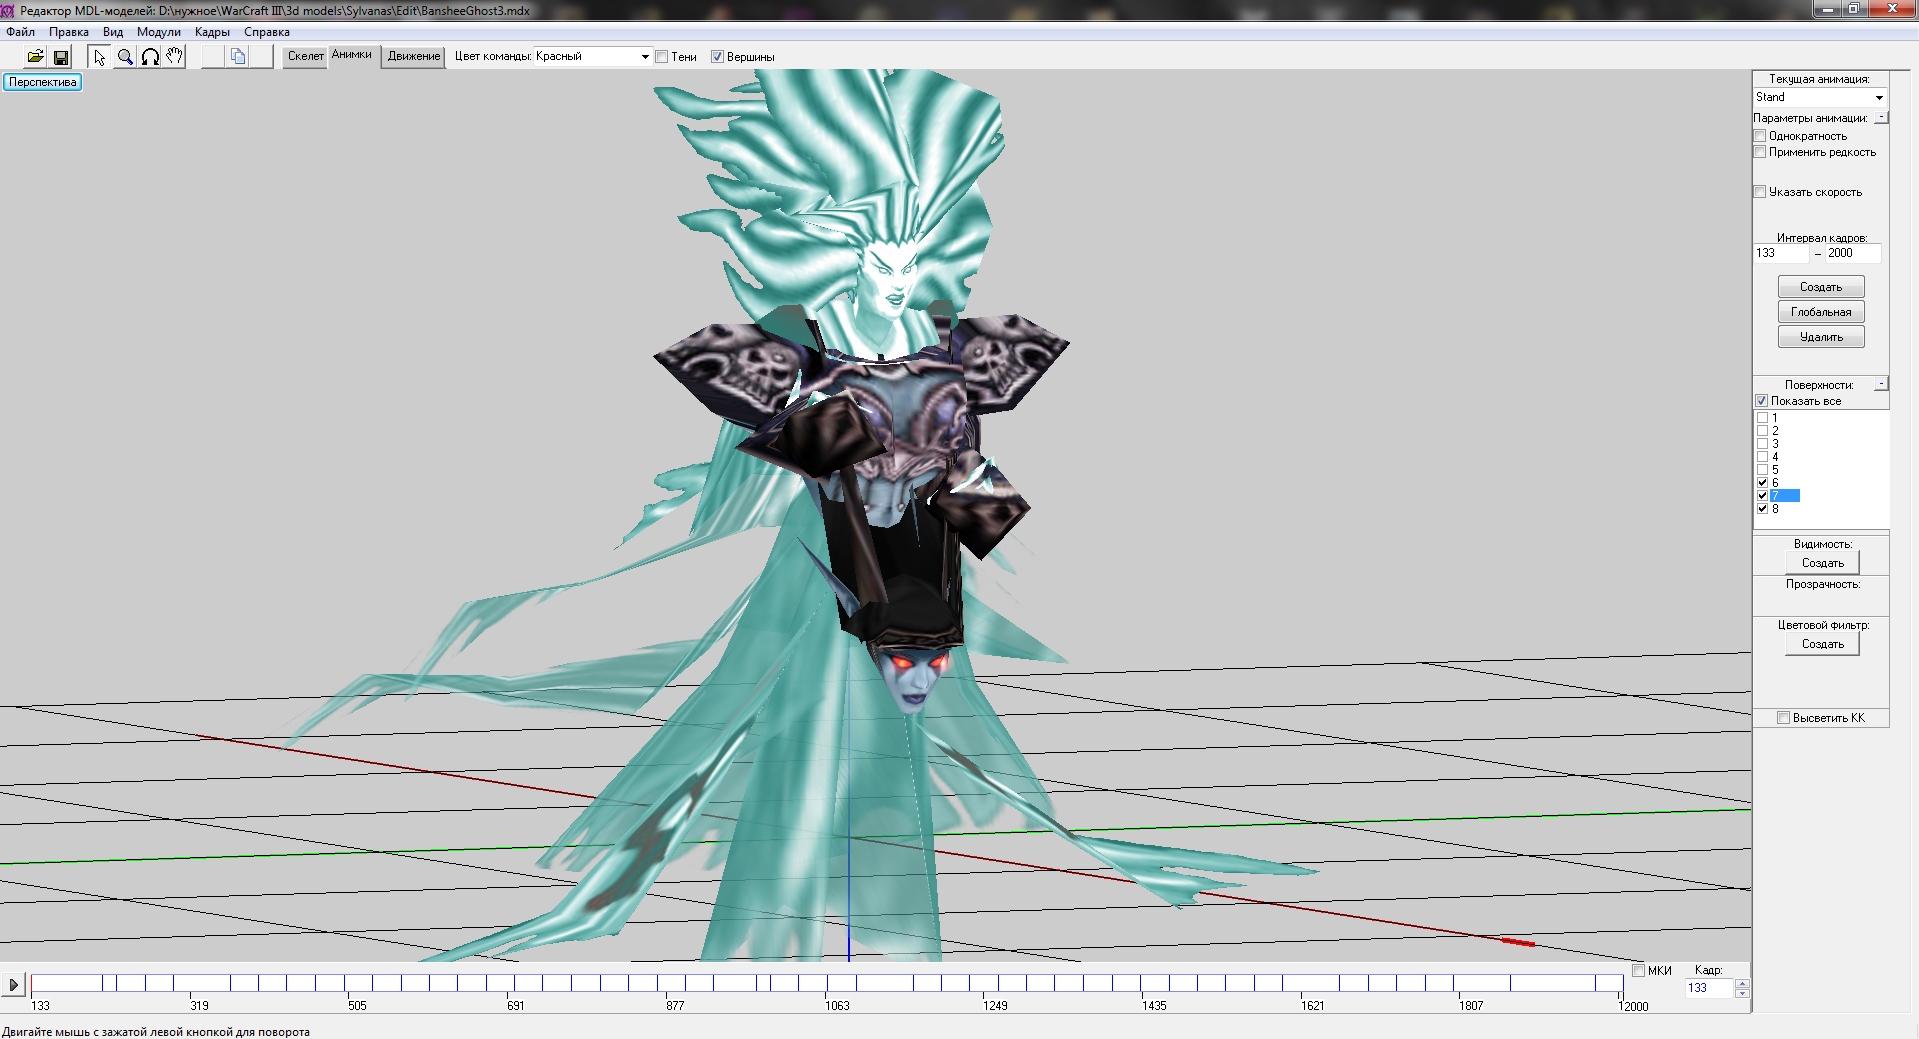Select the arrow pointer tool

(x=99, y=57)
